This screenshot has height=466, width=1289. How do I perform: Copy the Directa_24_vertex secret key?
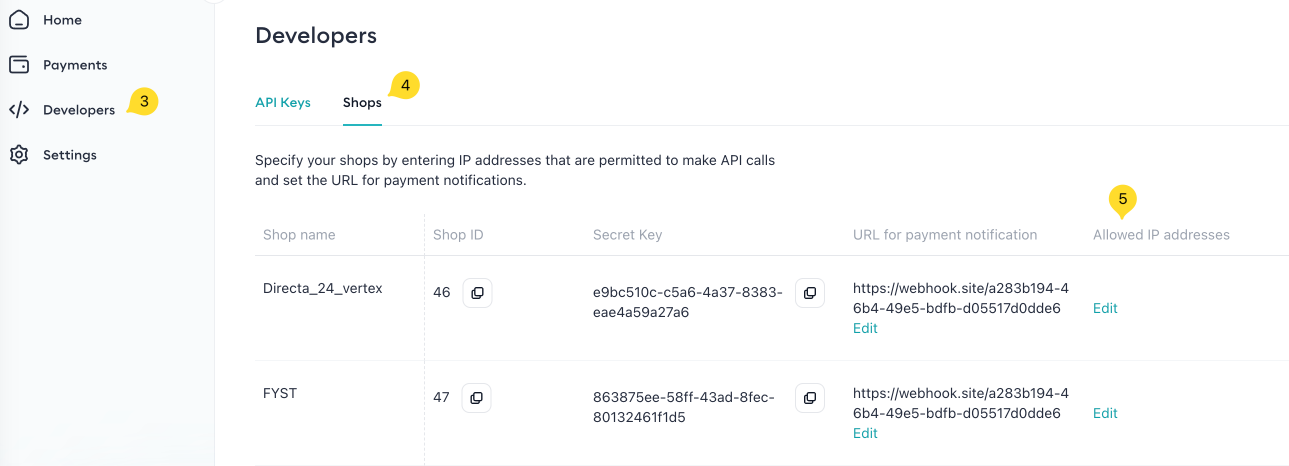pos(810,293)
